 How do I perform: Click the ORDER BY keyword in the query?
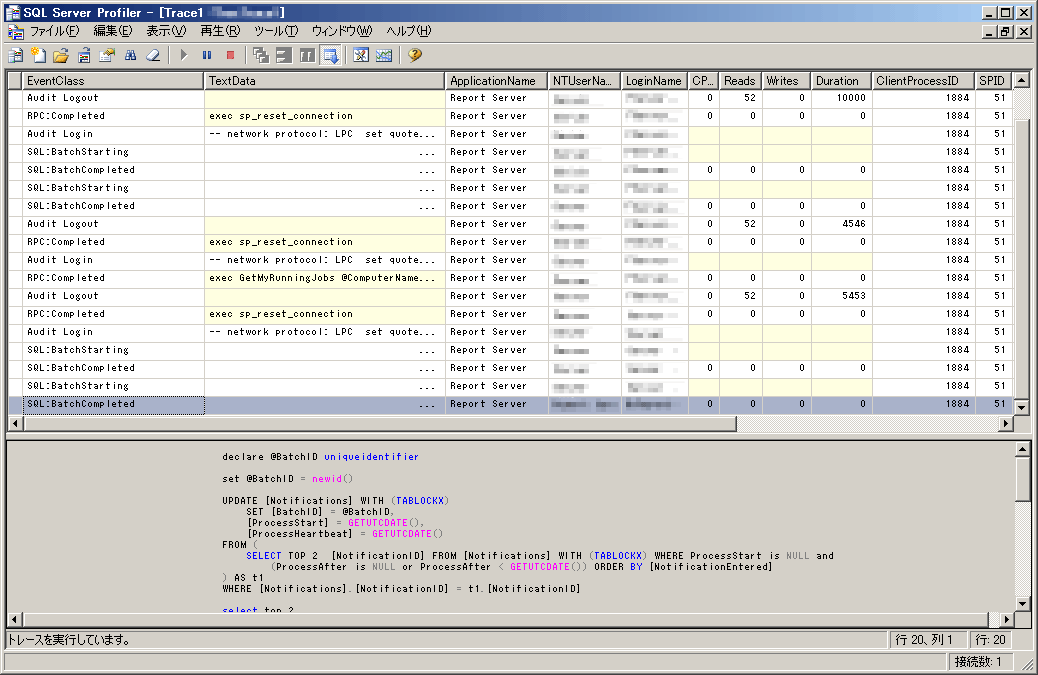618,566
